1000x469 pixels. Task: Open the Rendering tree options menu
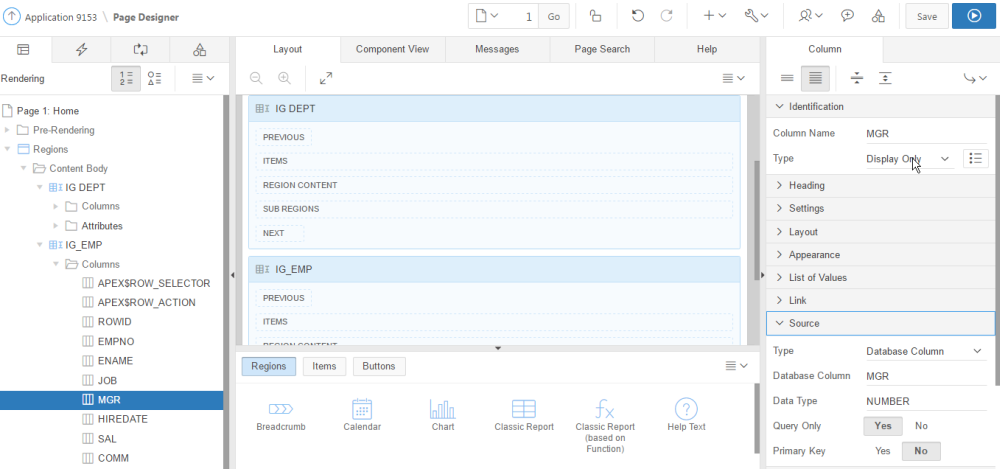(203, 78)
